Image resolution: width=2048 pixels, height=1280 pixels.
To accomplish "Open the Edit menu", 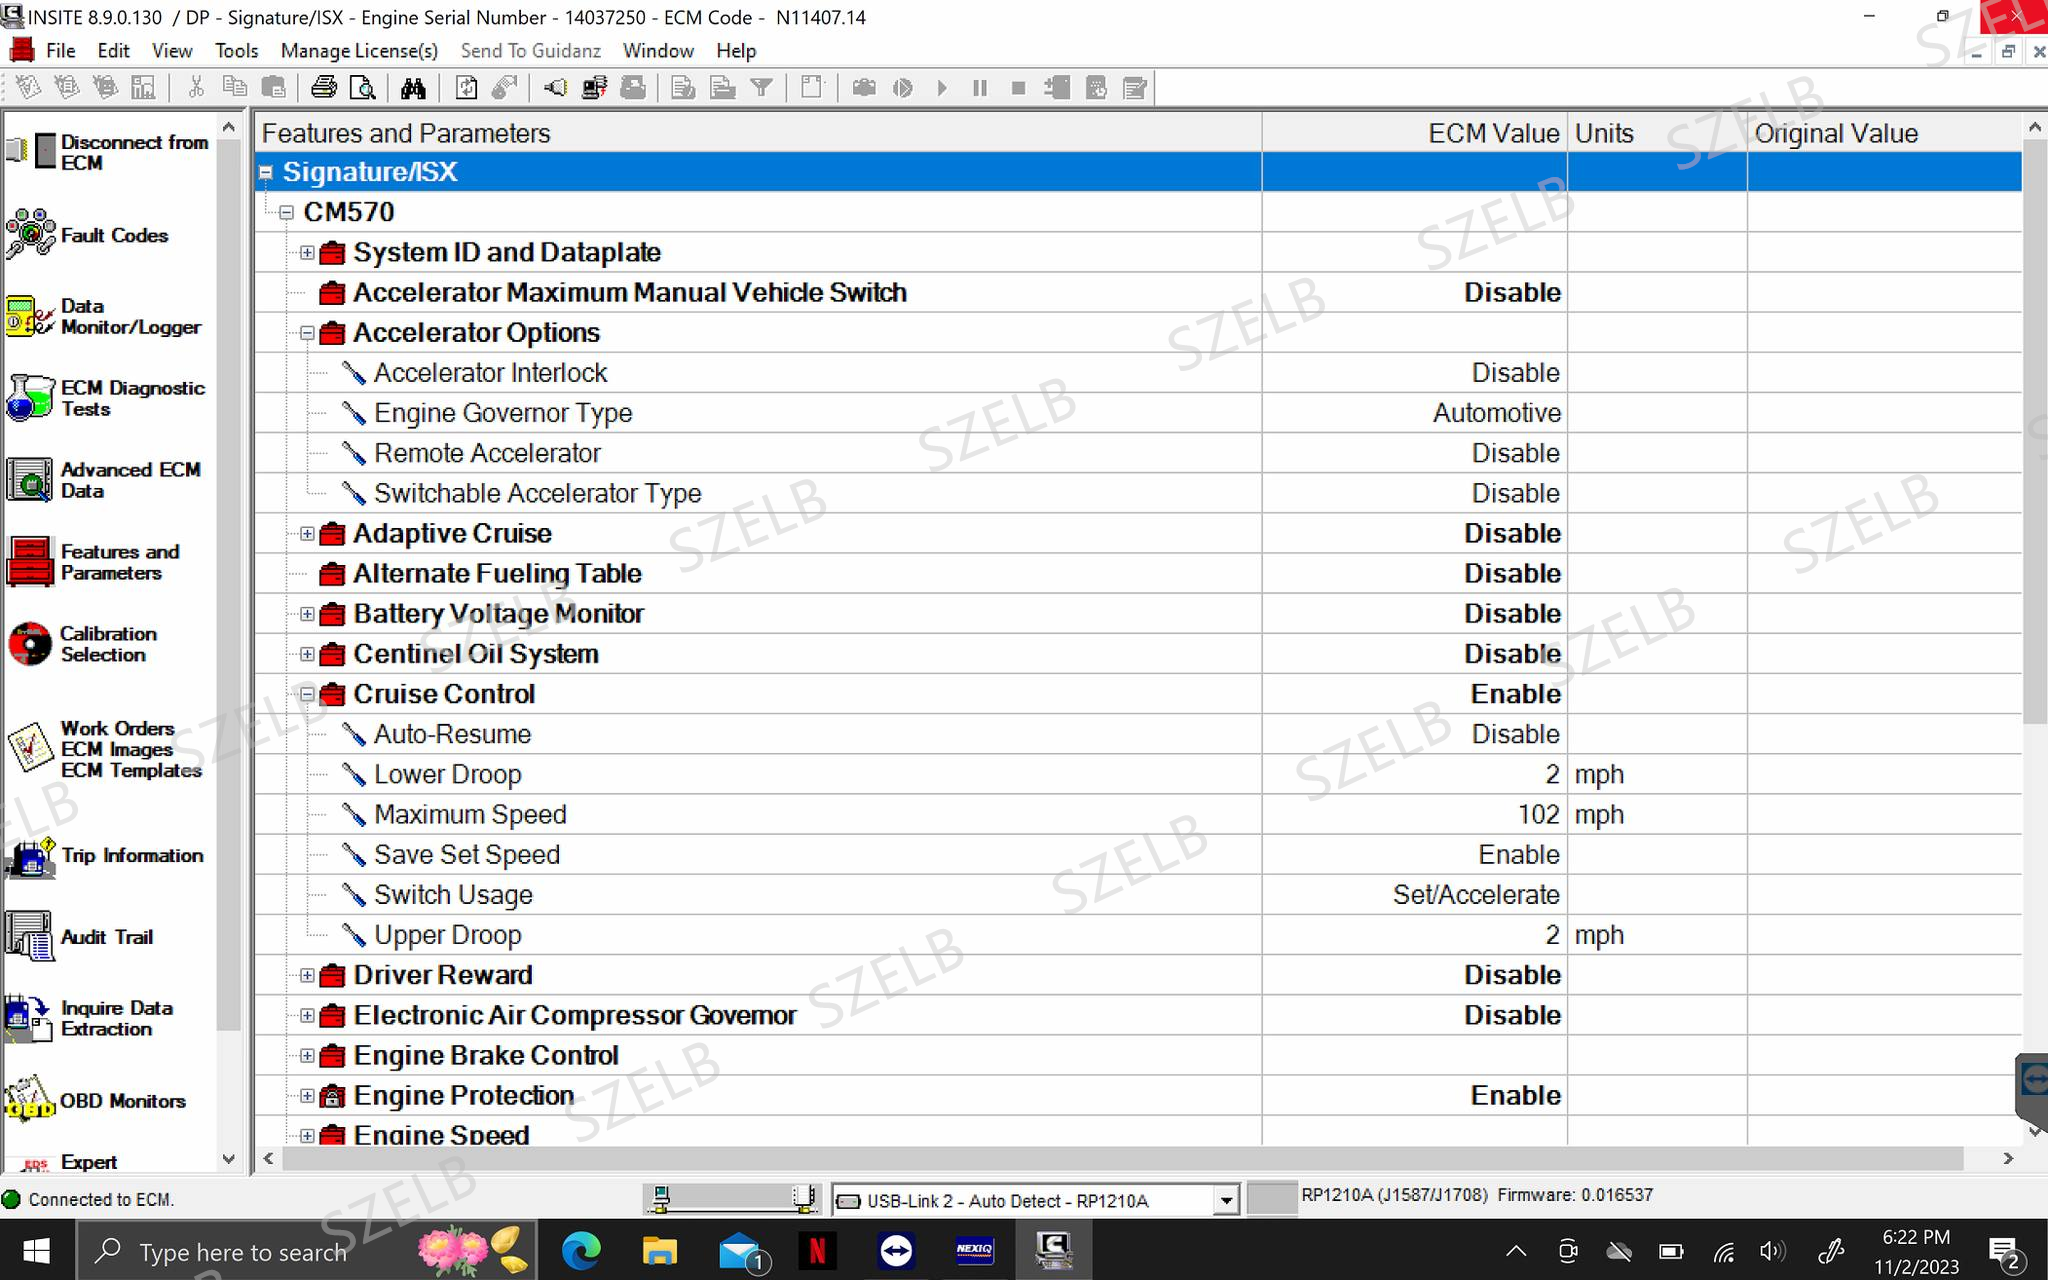I will pos(113,51).
